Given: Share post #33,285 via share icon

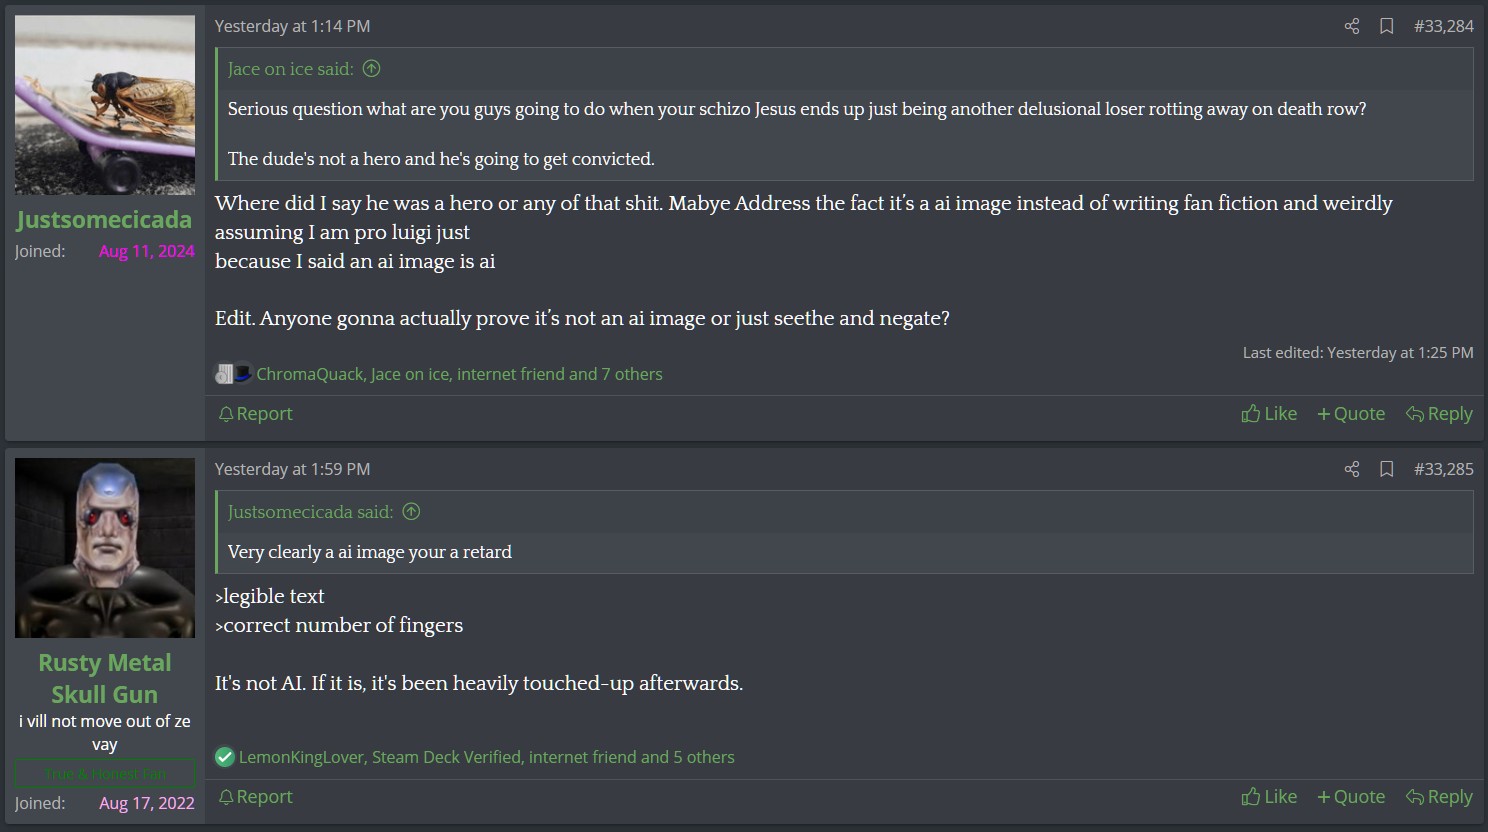Looking at the screenshot, I should pos(1352,469).
